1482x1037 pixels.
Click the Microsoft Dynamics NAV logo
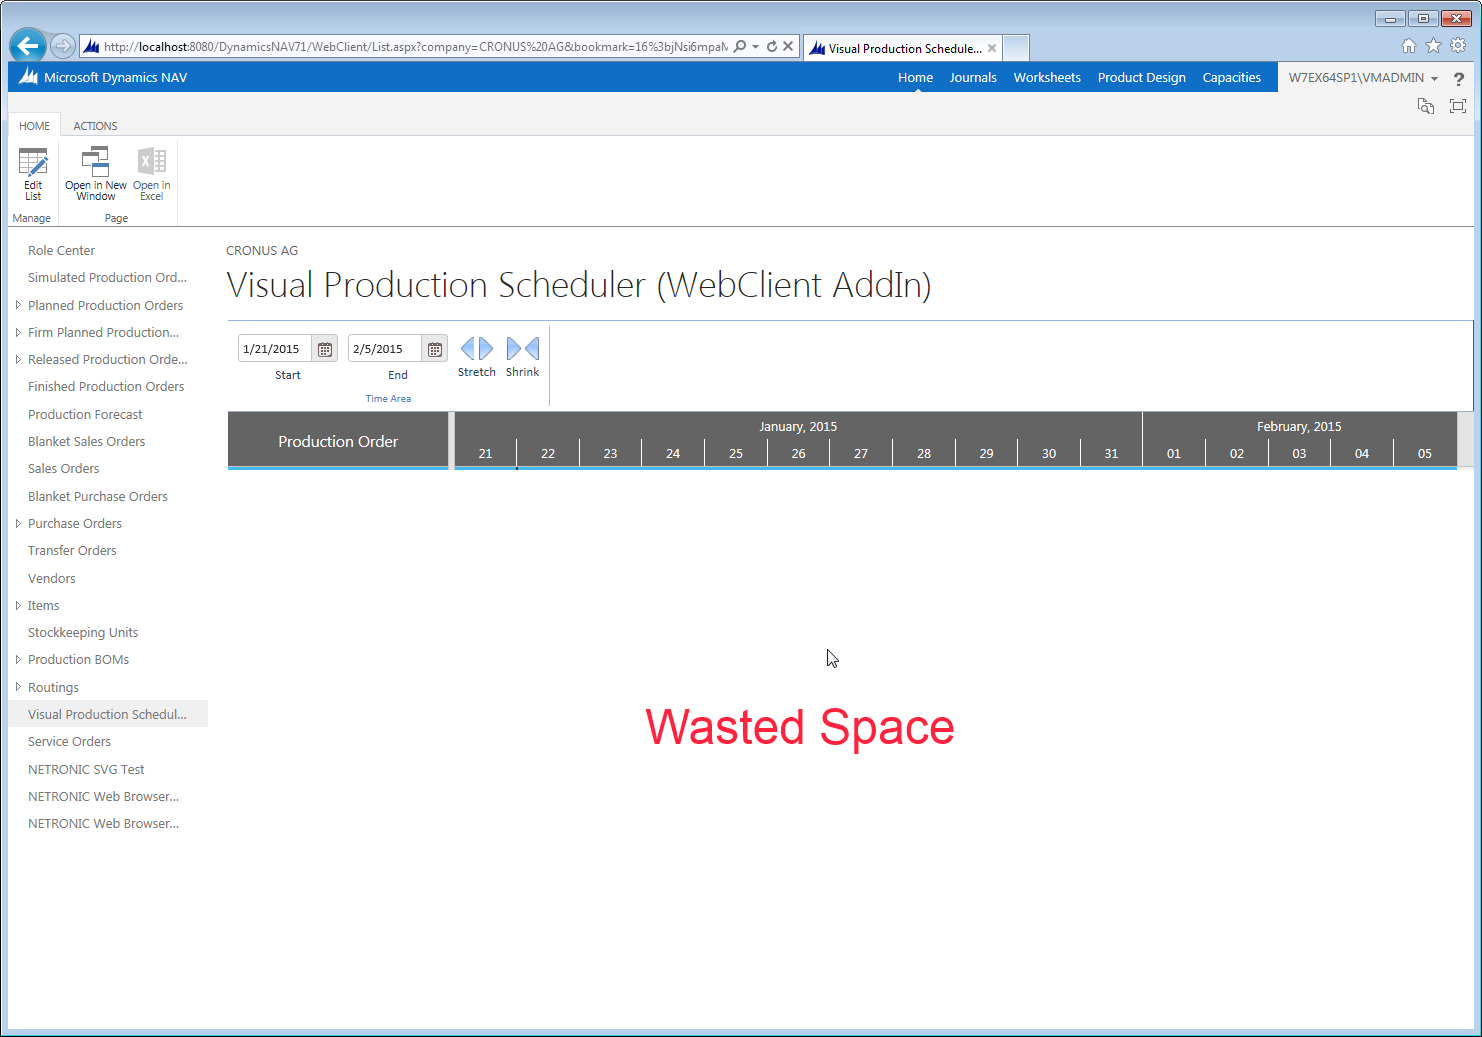point(28,77)
